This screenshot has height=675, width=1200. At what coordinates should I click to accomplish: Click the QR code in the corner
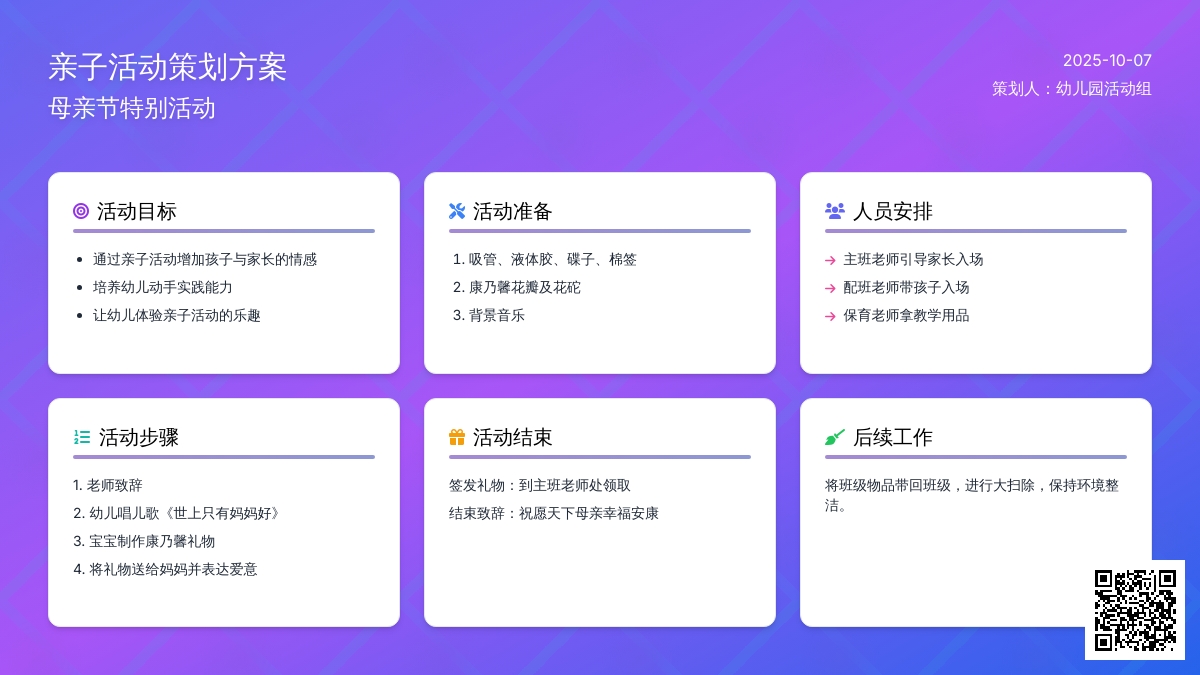(1134, 610)
